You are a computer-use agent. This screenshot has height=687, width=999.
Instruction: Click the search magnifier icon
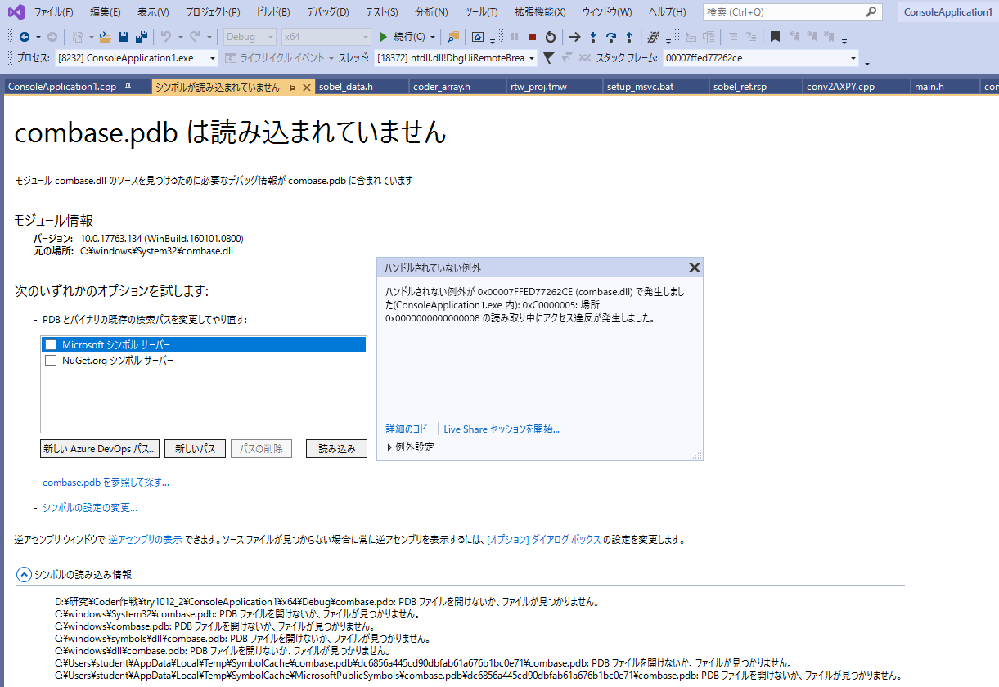871,11
